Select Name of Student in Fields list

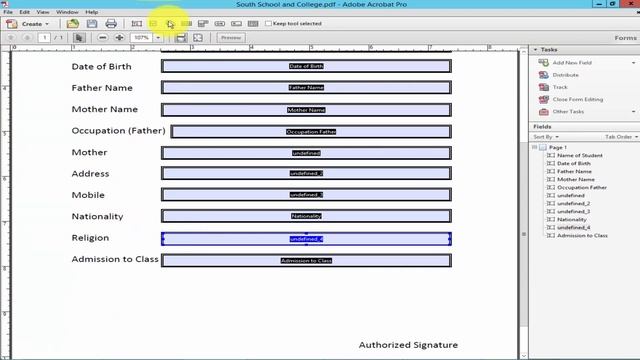(x=580, y=155)
